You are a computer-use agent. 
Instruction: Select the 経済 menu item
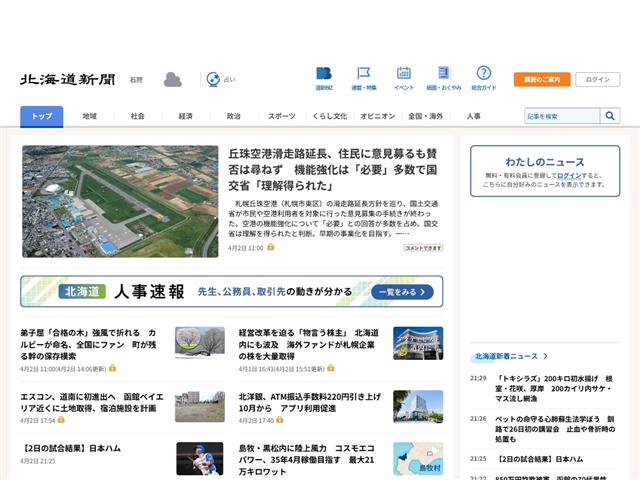tap(185, 116)
